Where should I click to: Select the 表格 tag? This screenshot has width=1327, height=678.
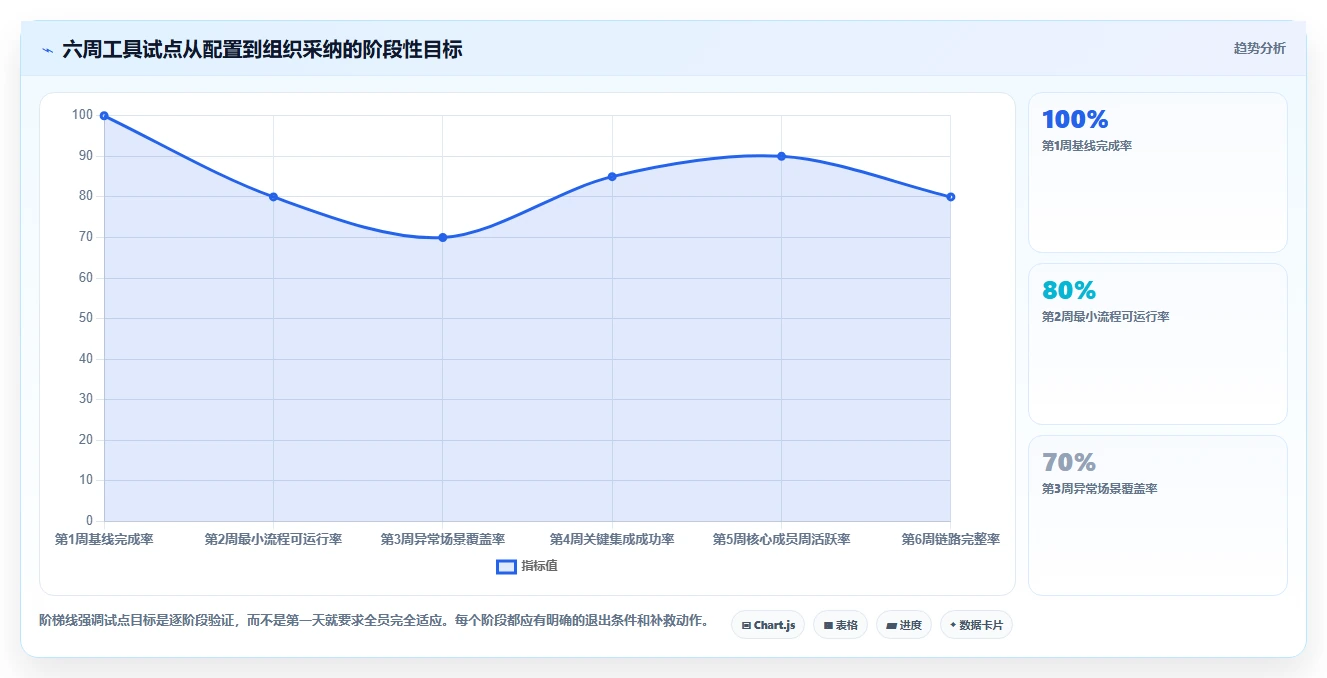tap(840, 625)
